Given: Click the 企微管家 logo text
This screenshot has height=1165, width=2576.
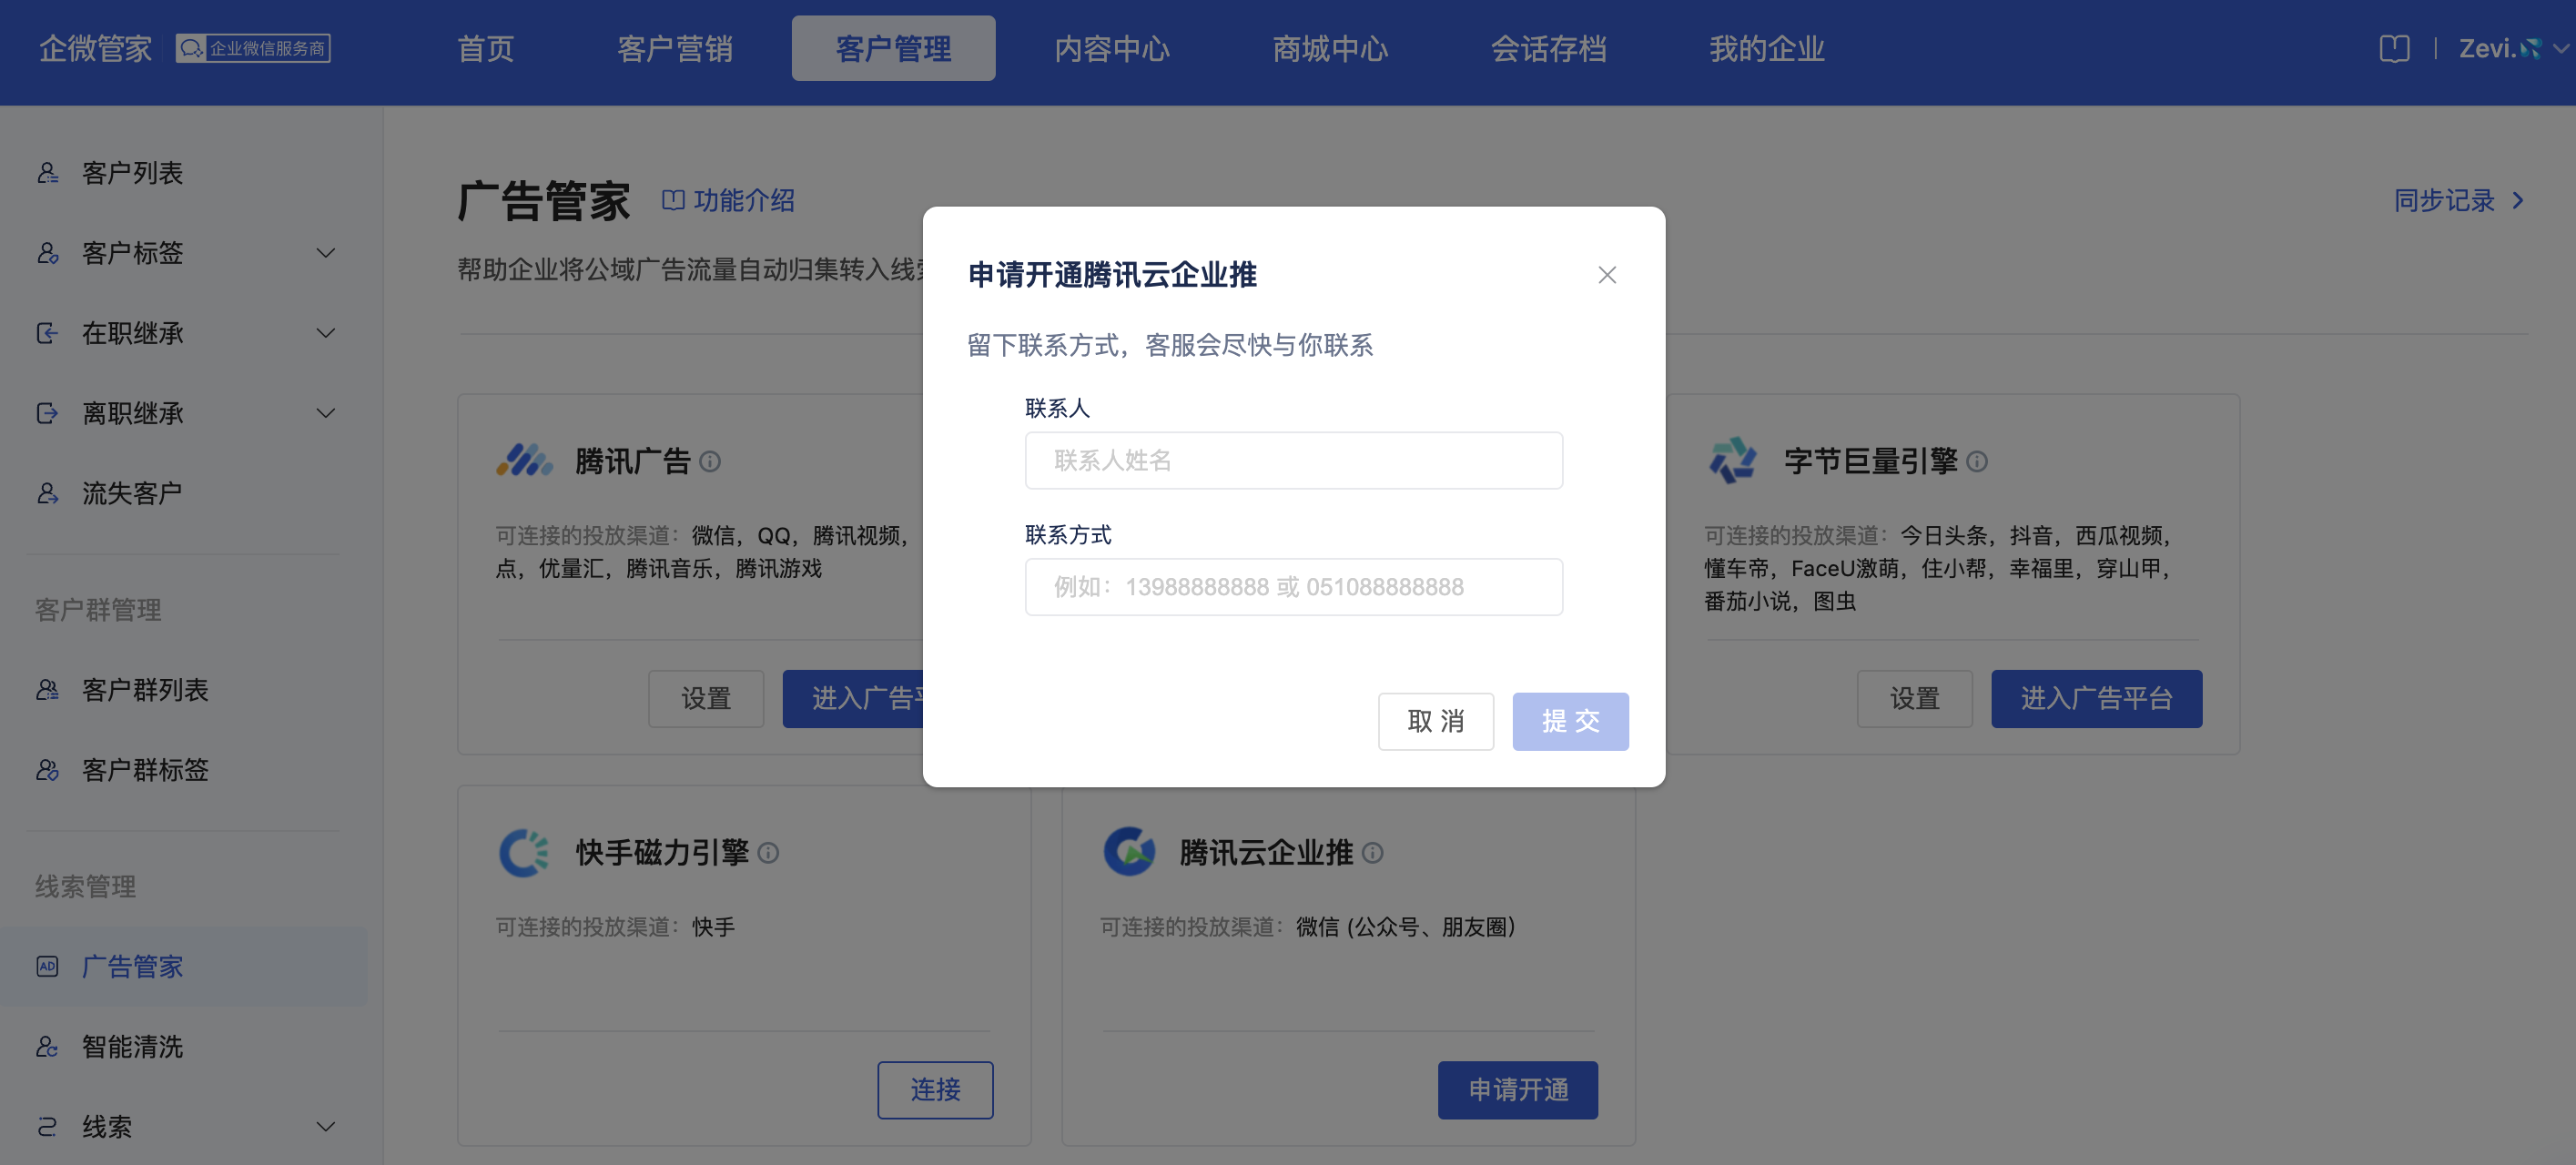Looking at the screenshot, I should point(95,48).
